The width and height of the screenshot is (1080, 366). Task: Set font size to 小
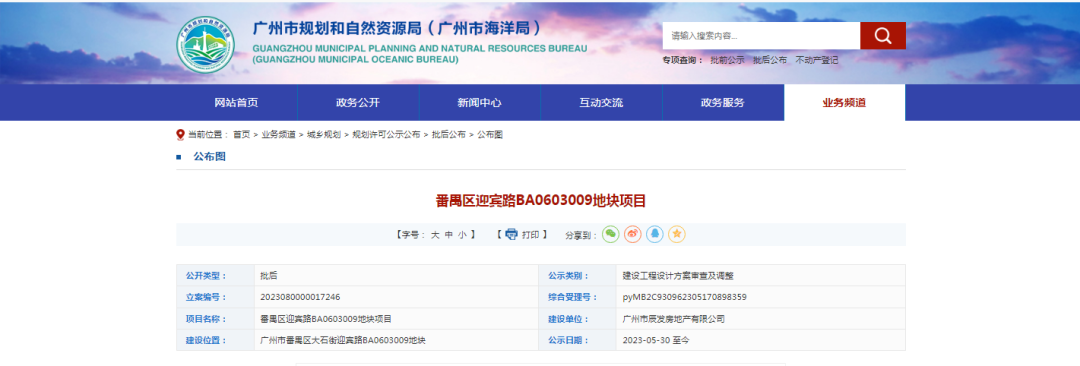tap(463, 234)
